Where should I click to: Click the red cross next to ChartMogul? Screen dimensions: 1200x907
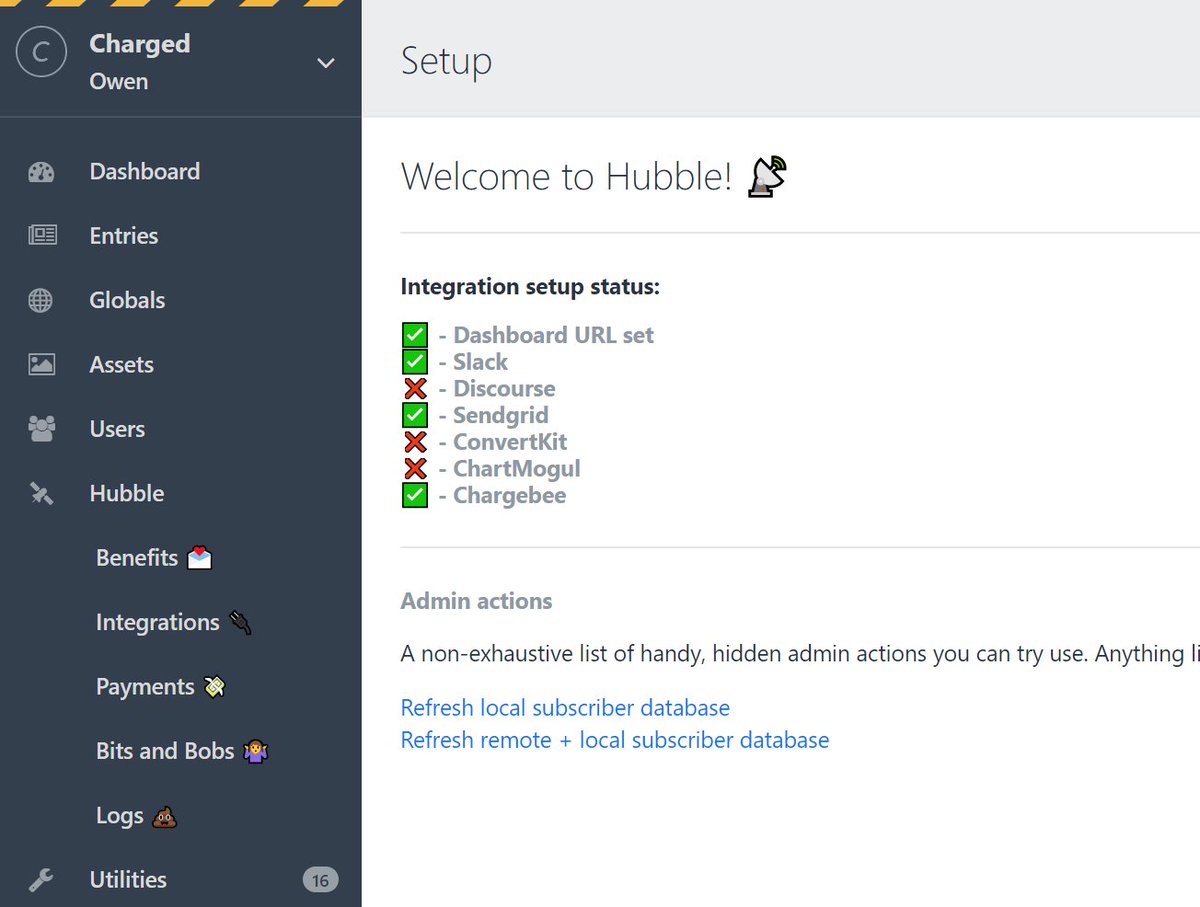[415, 469]
